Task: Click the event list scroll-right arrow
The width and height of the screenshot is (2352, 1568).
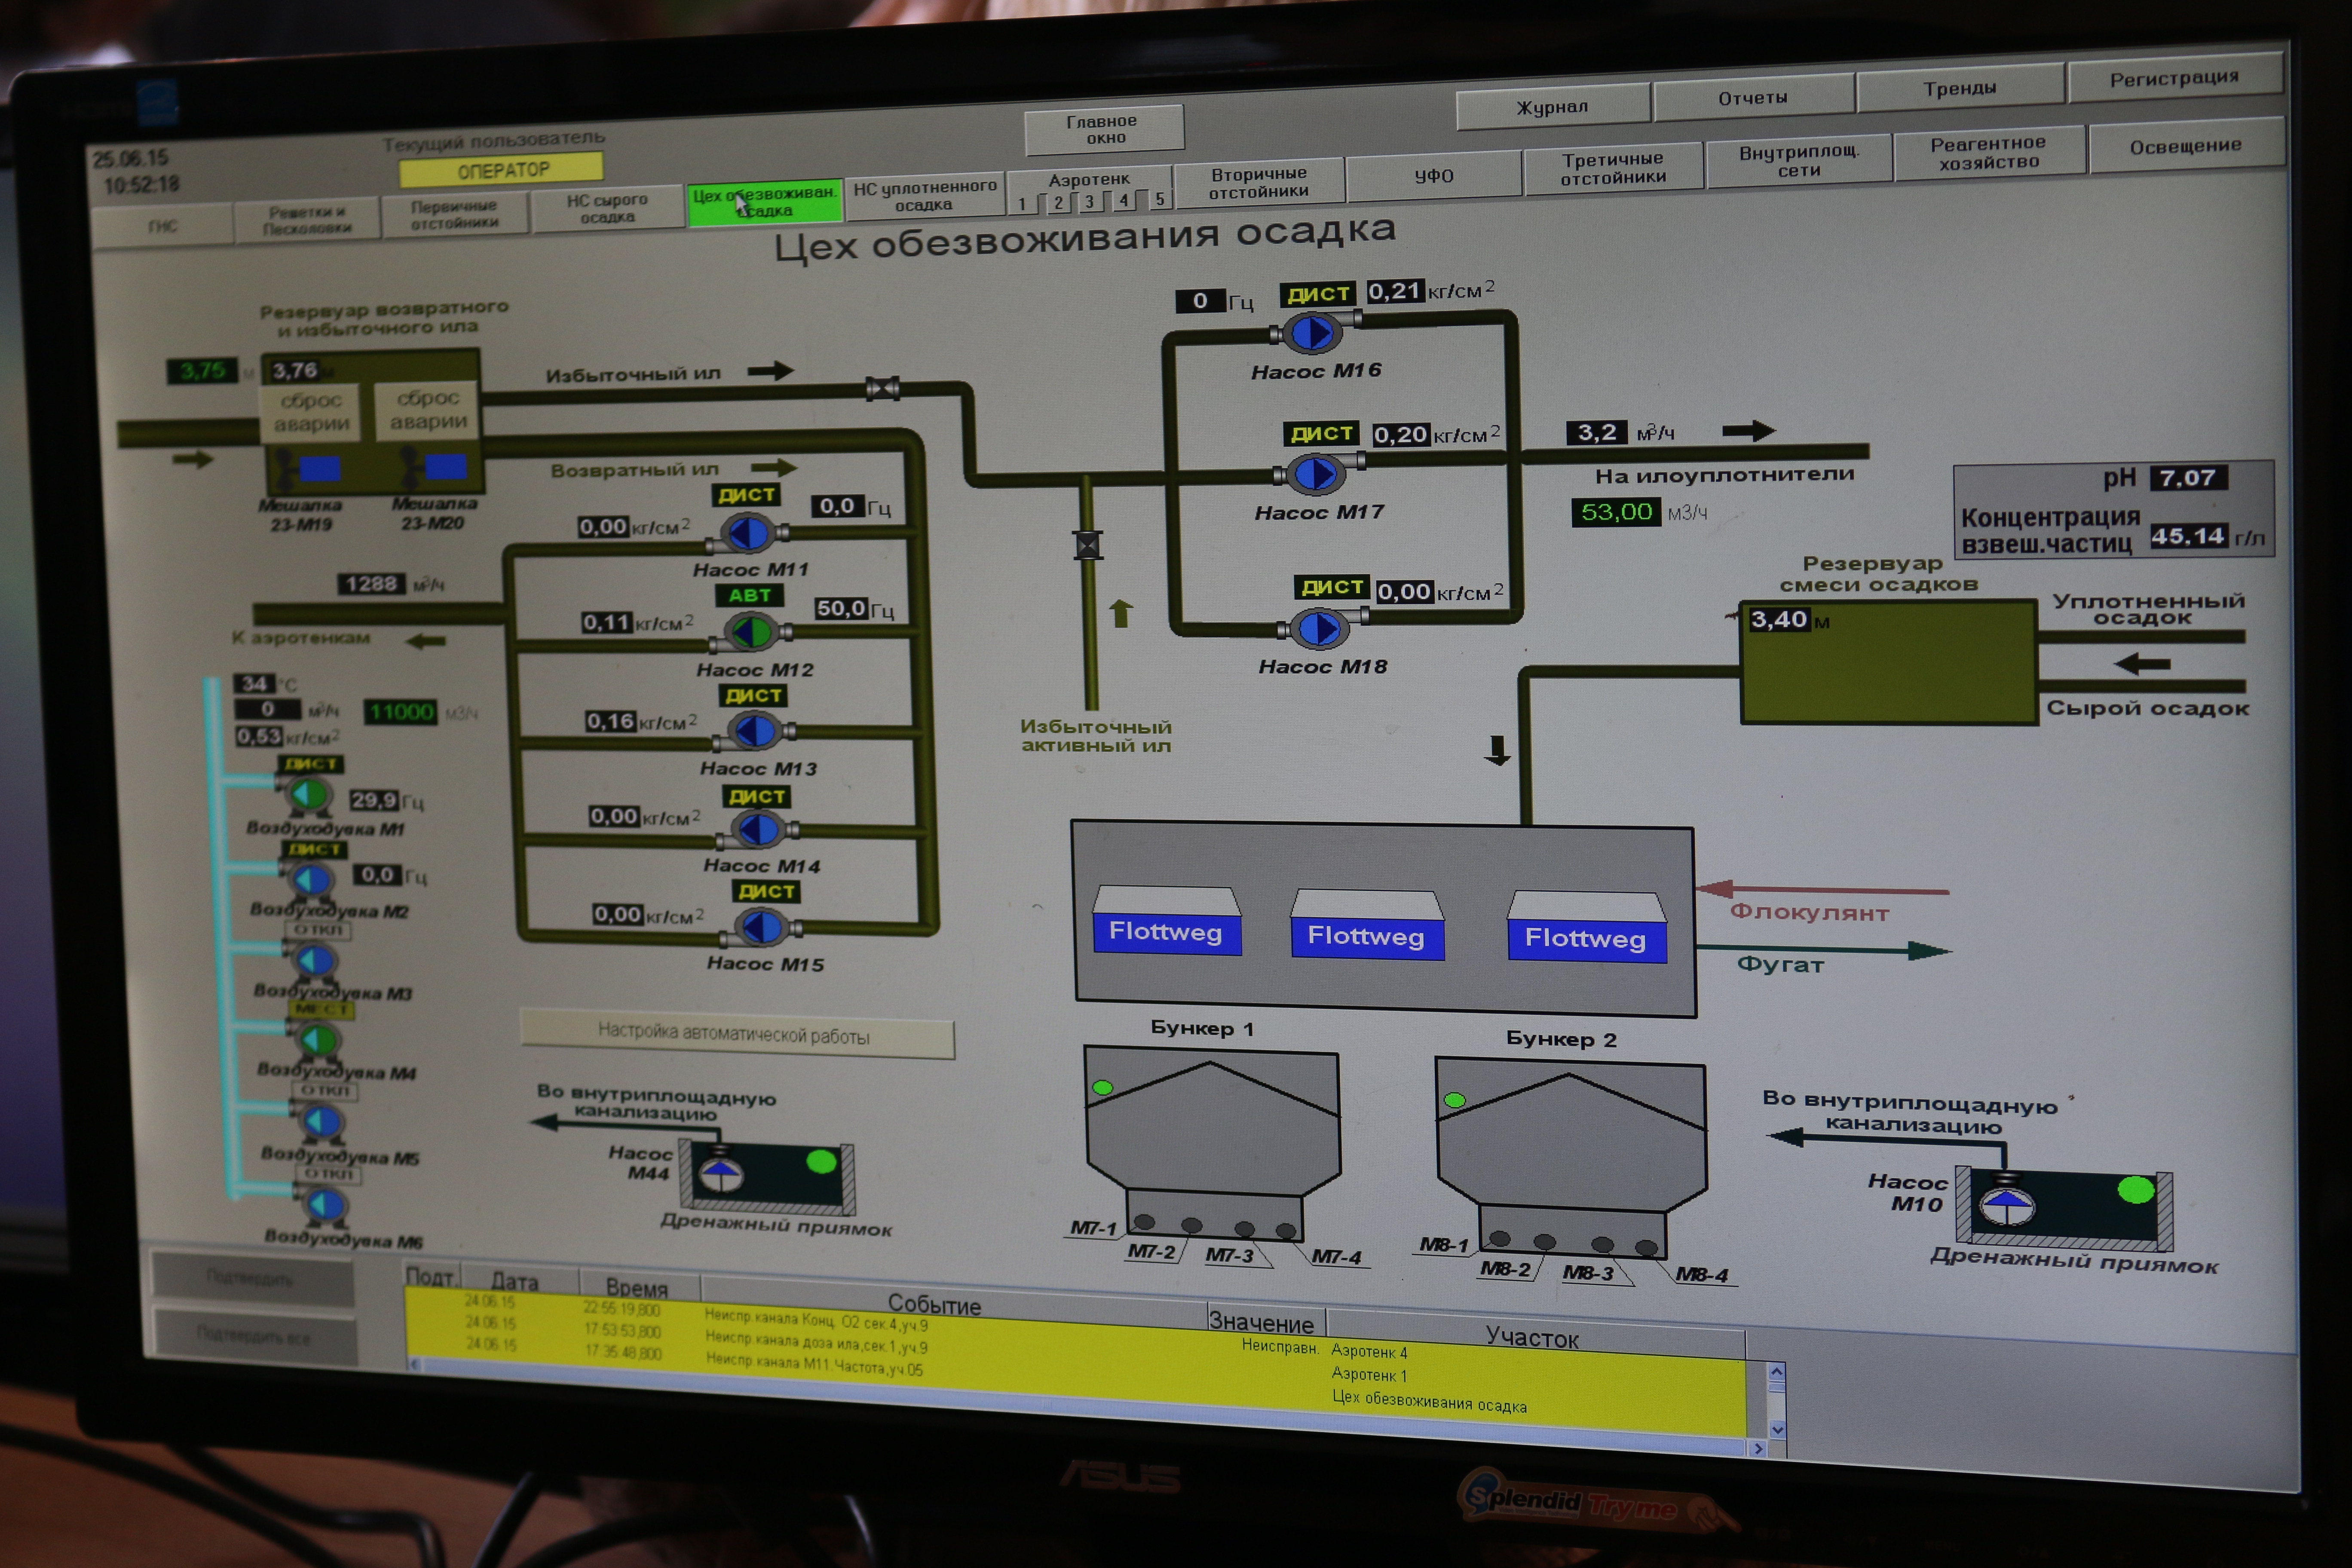Action: [1758, 1448]
